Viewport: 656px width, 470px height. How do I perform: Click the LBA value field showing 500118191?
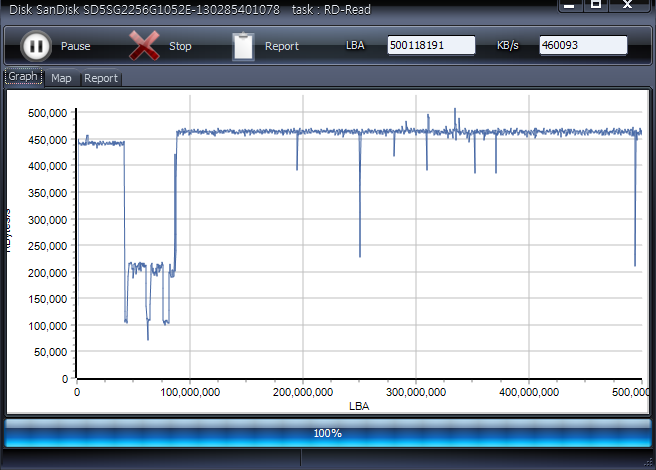pyautogui.click(x=431, y=46)
